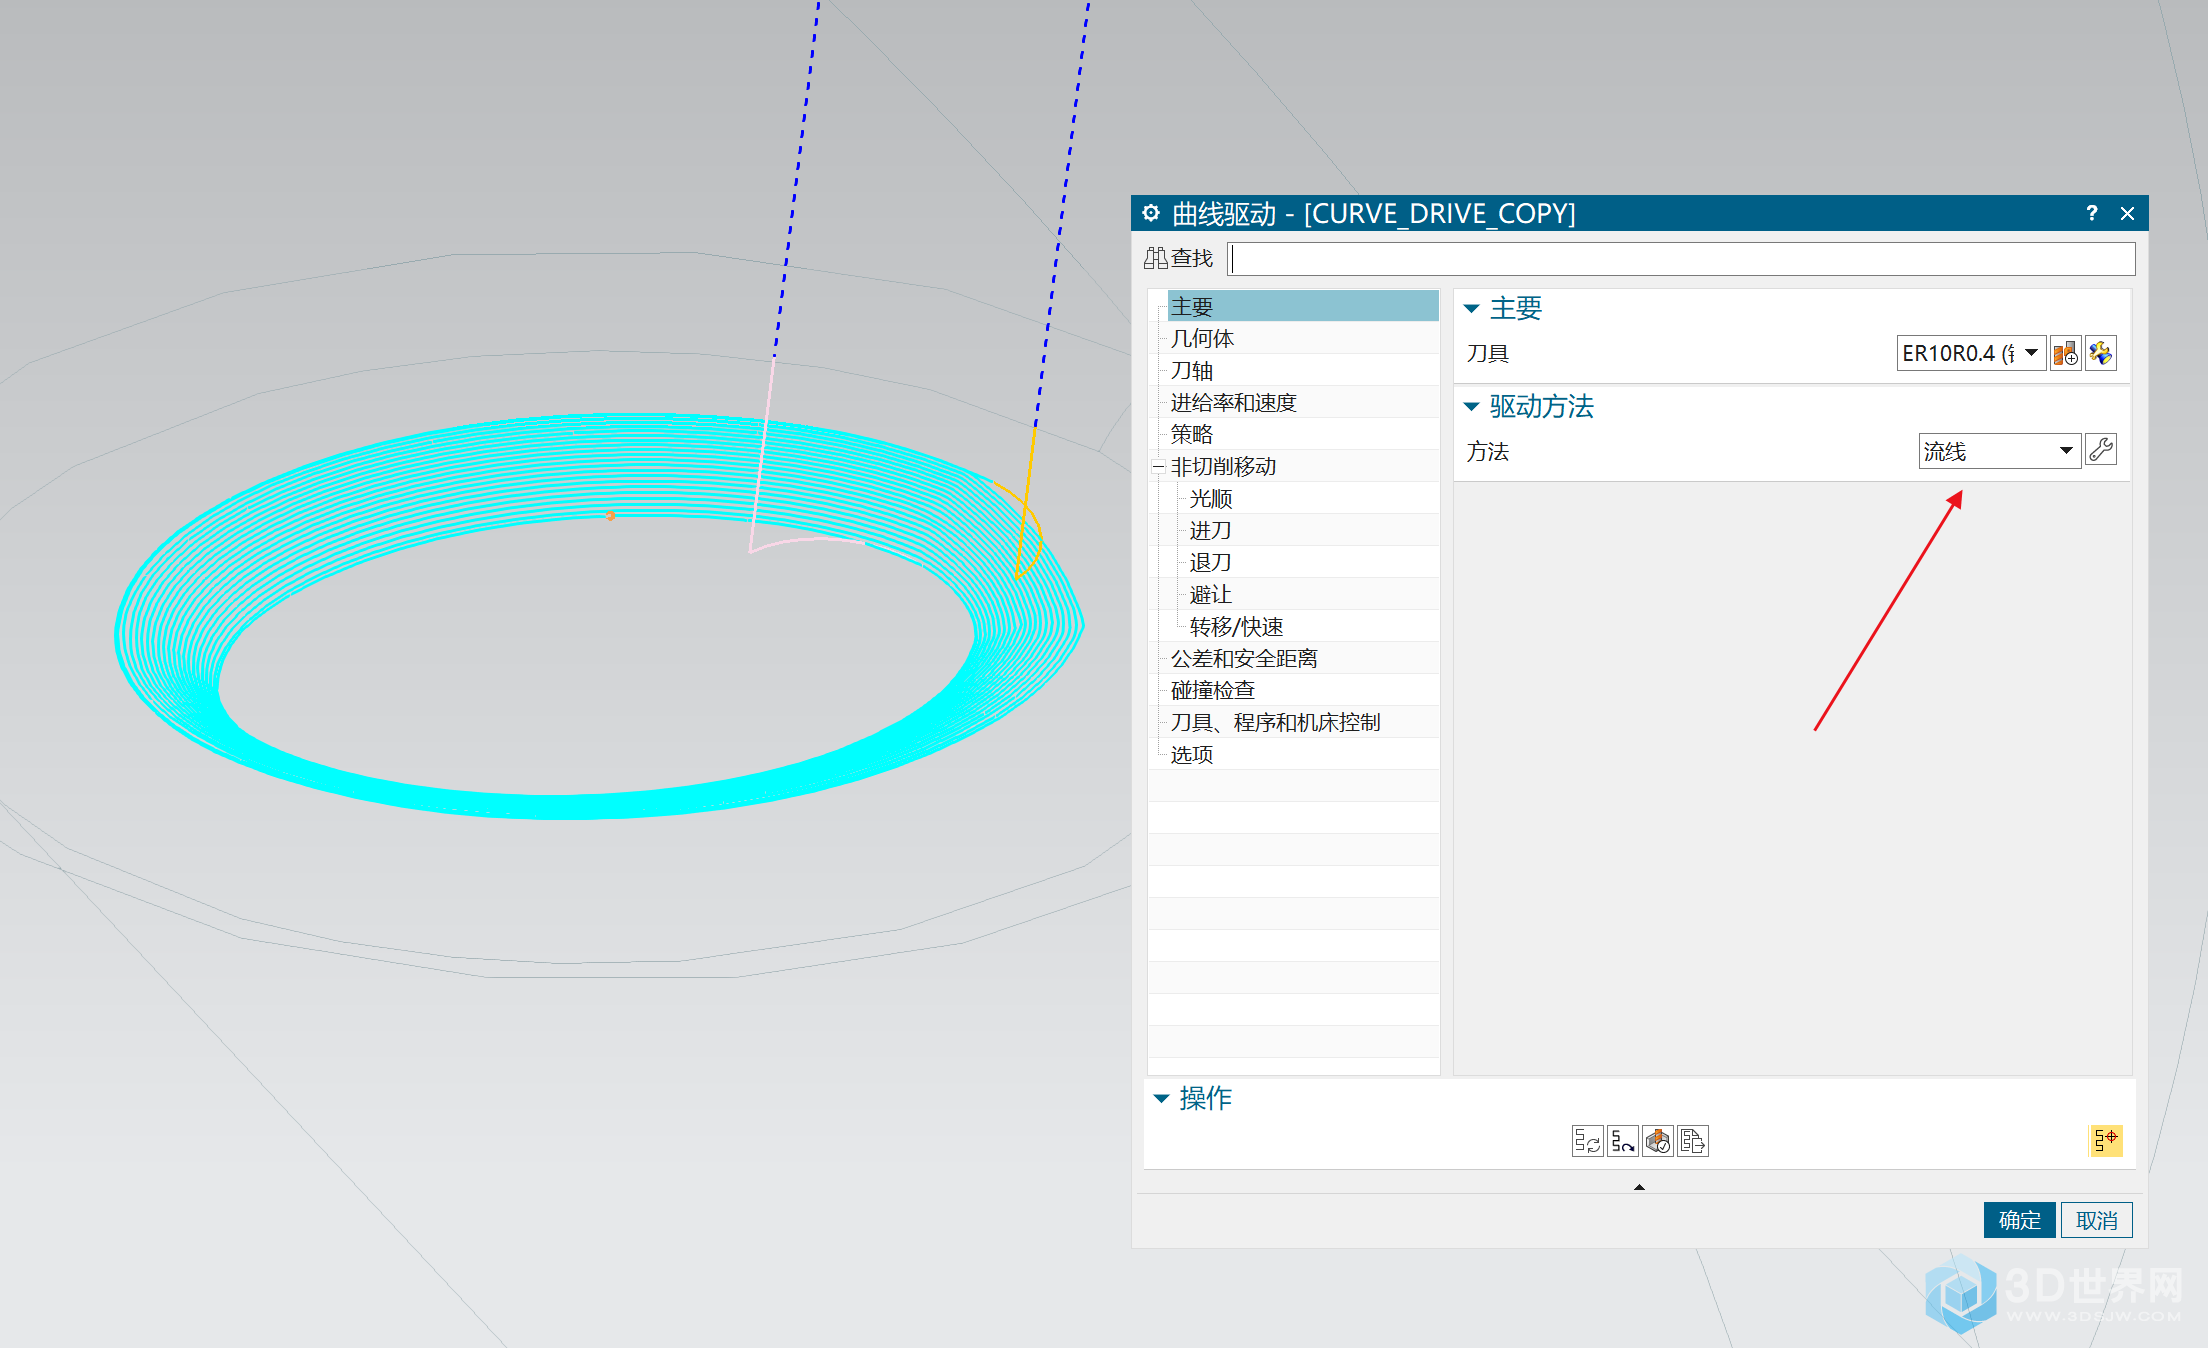Image resolution: width=2208 pixels, height=1348 pixels.
Task: Click the Generate tool path icon
Action: coord(1587,1140)
